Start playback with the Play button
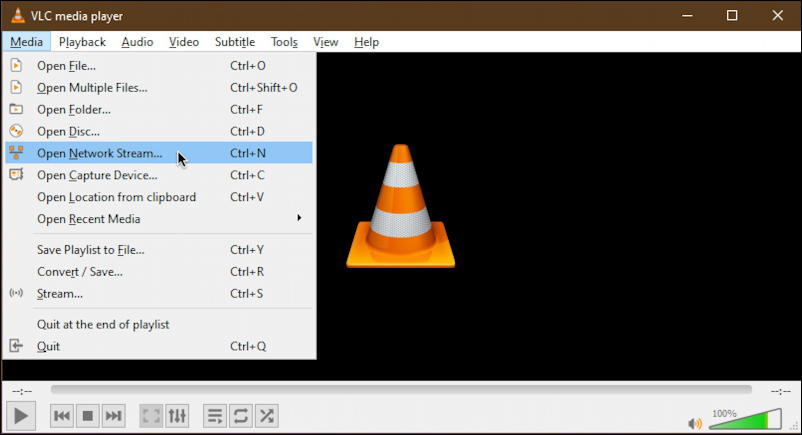The image size is (802, 435). click(x=21, y=416)
